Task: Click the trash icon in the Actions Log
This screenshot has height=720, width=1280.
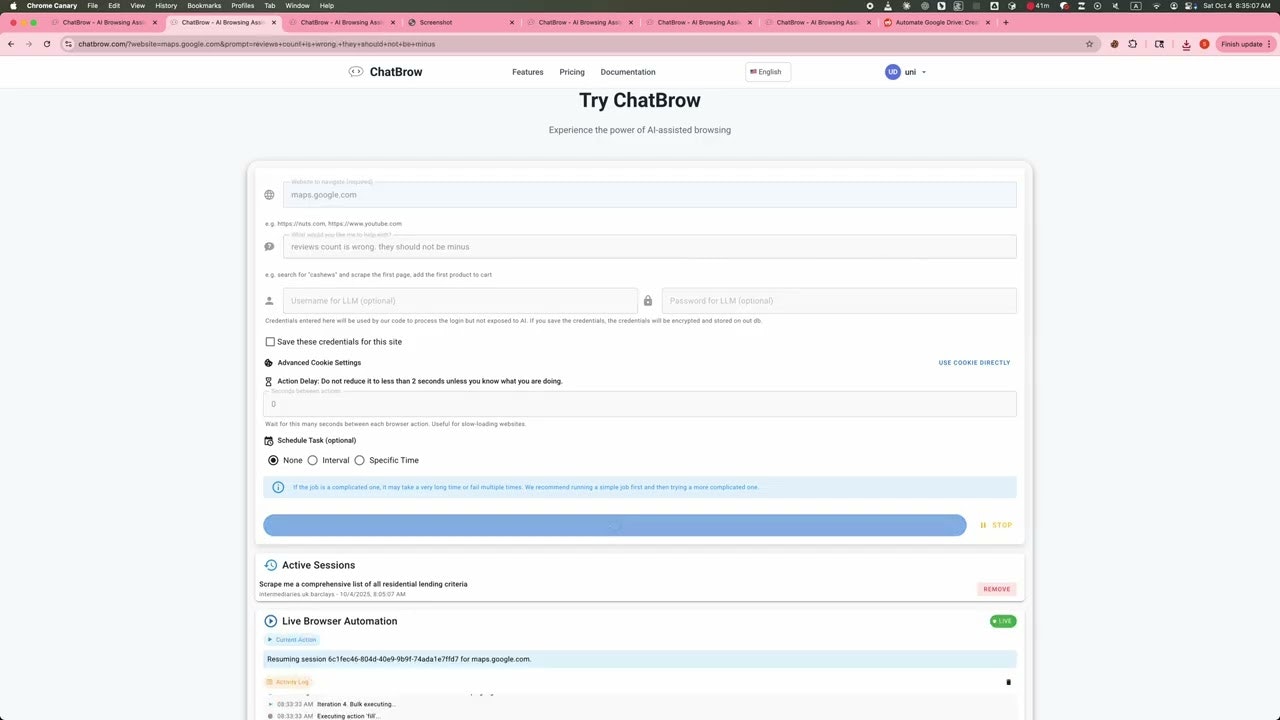Action: click(1008, 682)
